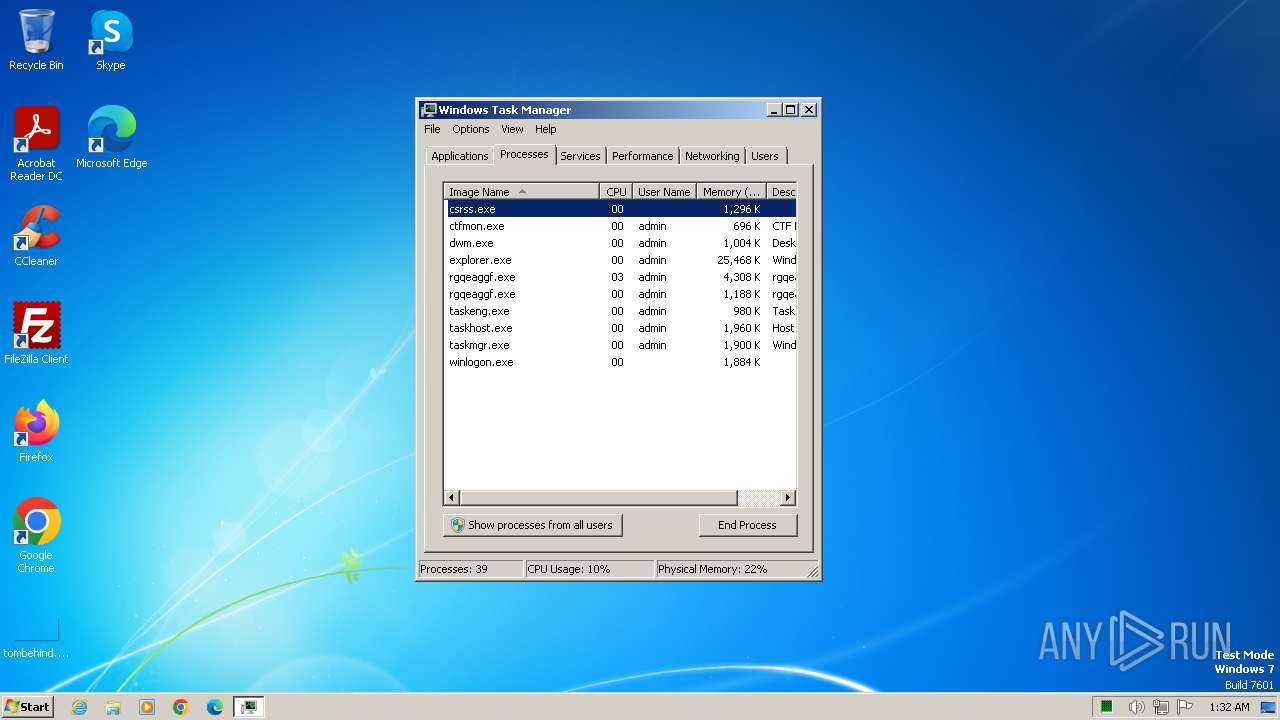
Task: Sort by the Image Name column
Action: (522, 192)
